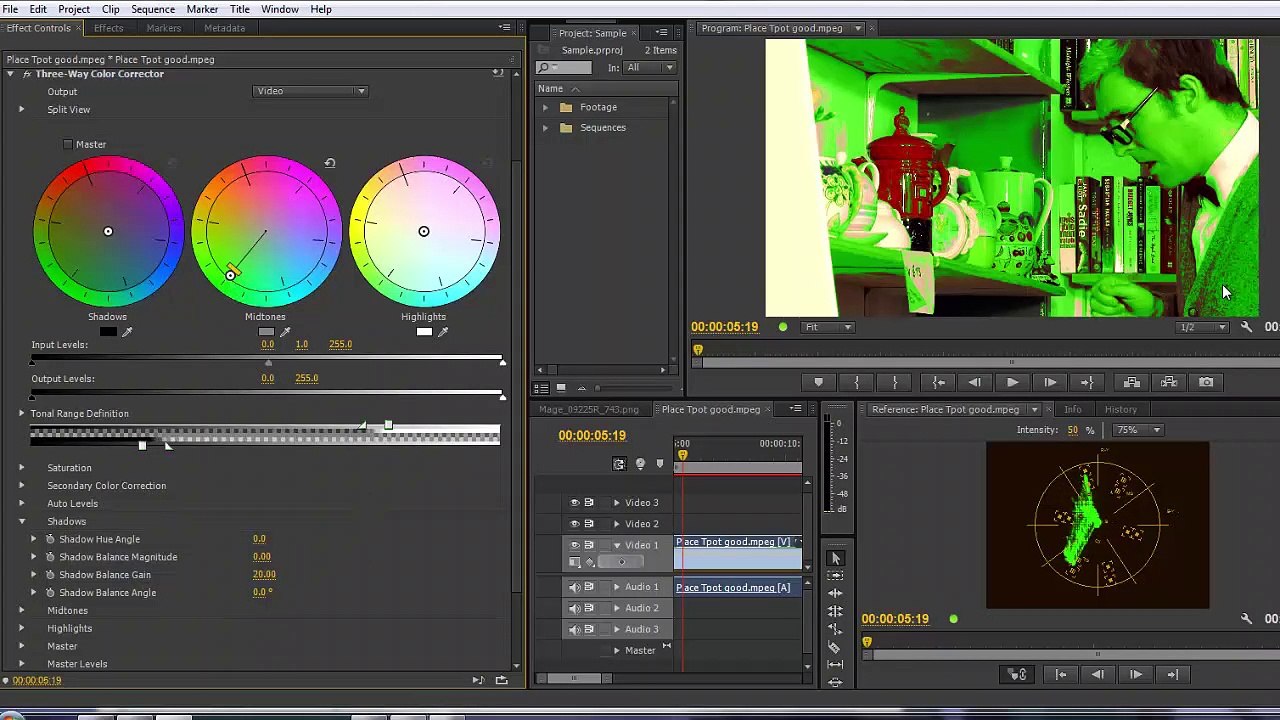Screen dimensions: 1280x720
Task: Enable the Master checkbox
Action: [68, 144]
